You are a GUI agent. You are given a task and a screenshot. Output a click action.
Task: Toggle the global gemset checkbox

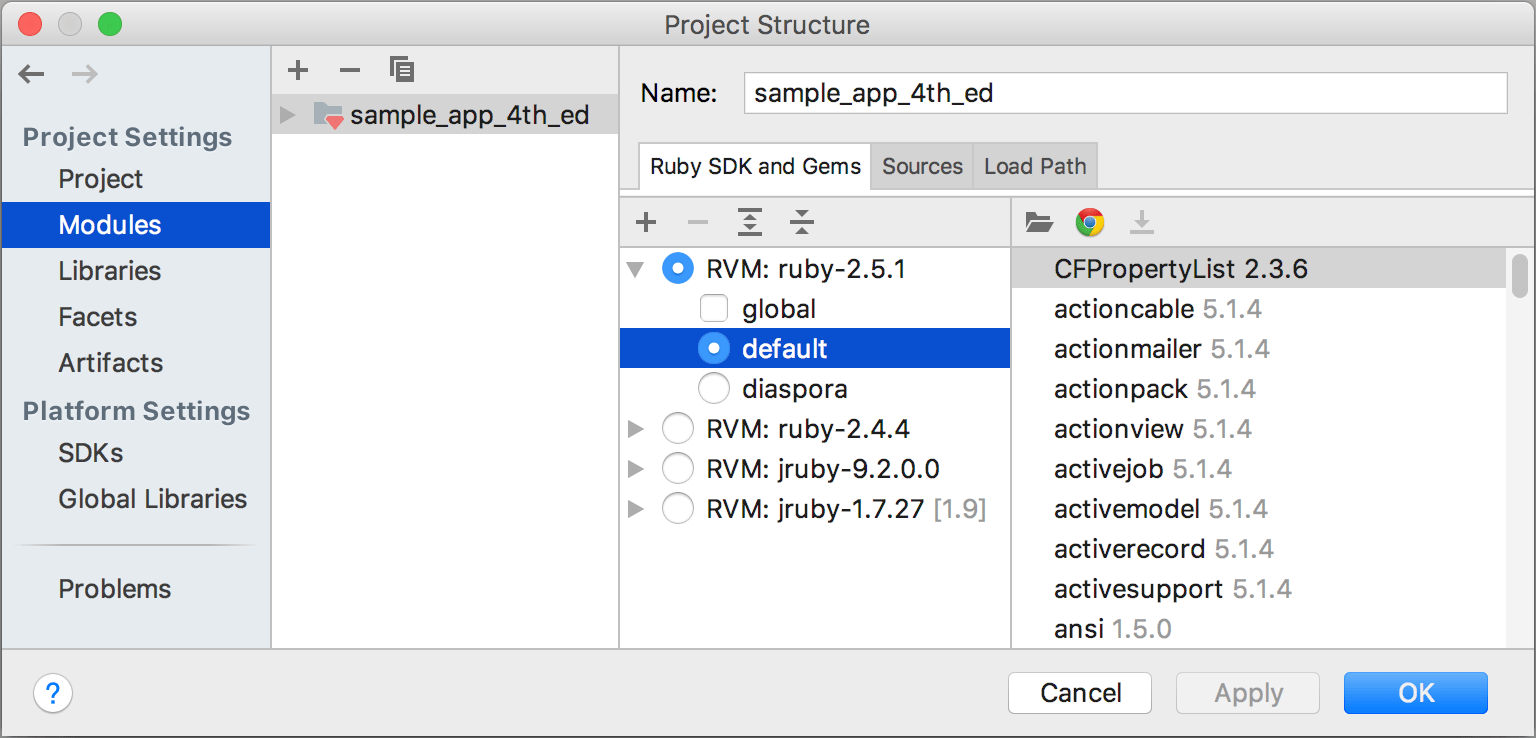[x=714, y=308]
